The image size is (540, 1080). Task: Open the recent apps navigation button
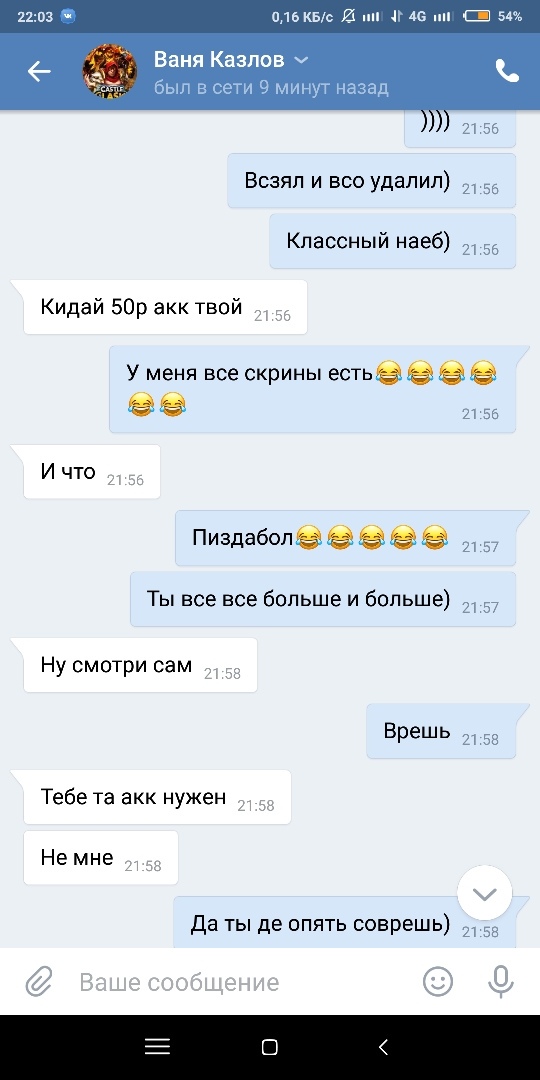coord(158,1048)
